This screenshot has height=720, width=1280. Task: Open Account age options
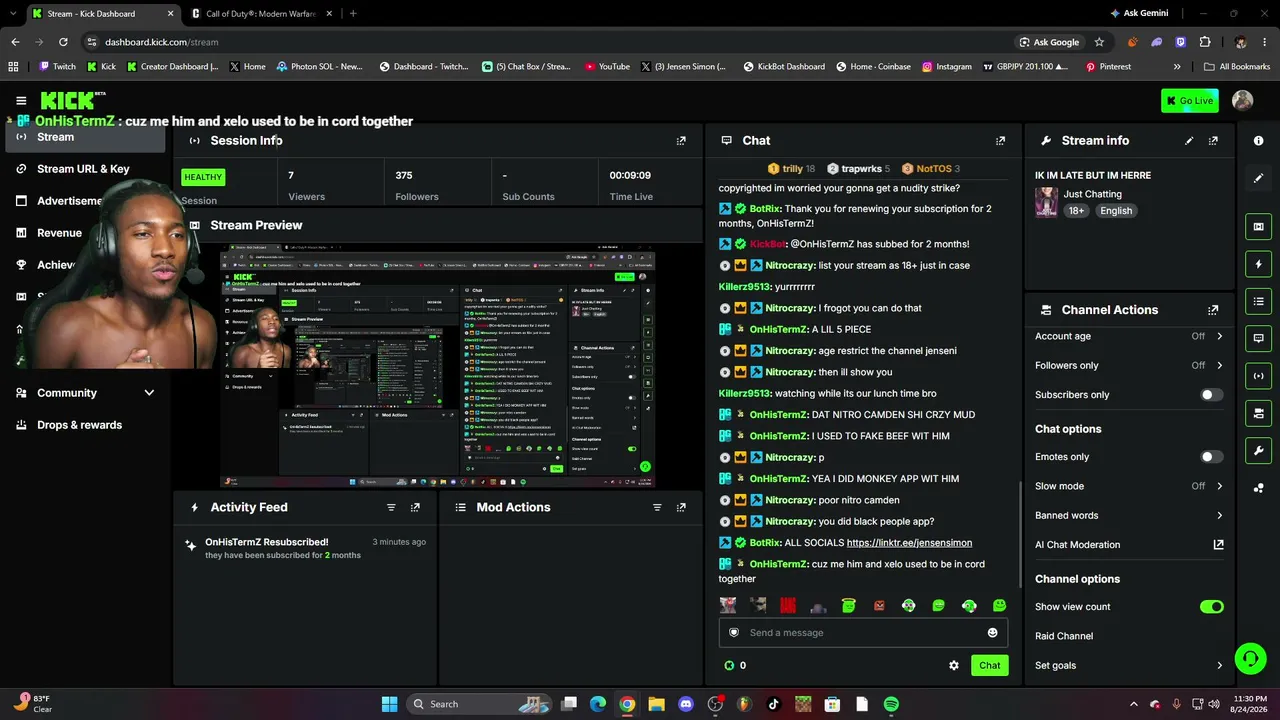[x=1129, y=337]
